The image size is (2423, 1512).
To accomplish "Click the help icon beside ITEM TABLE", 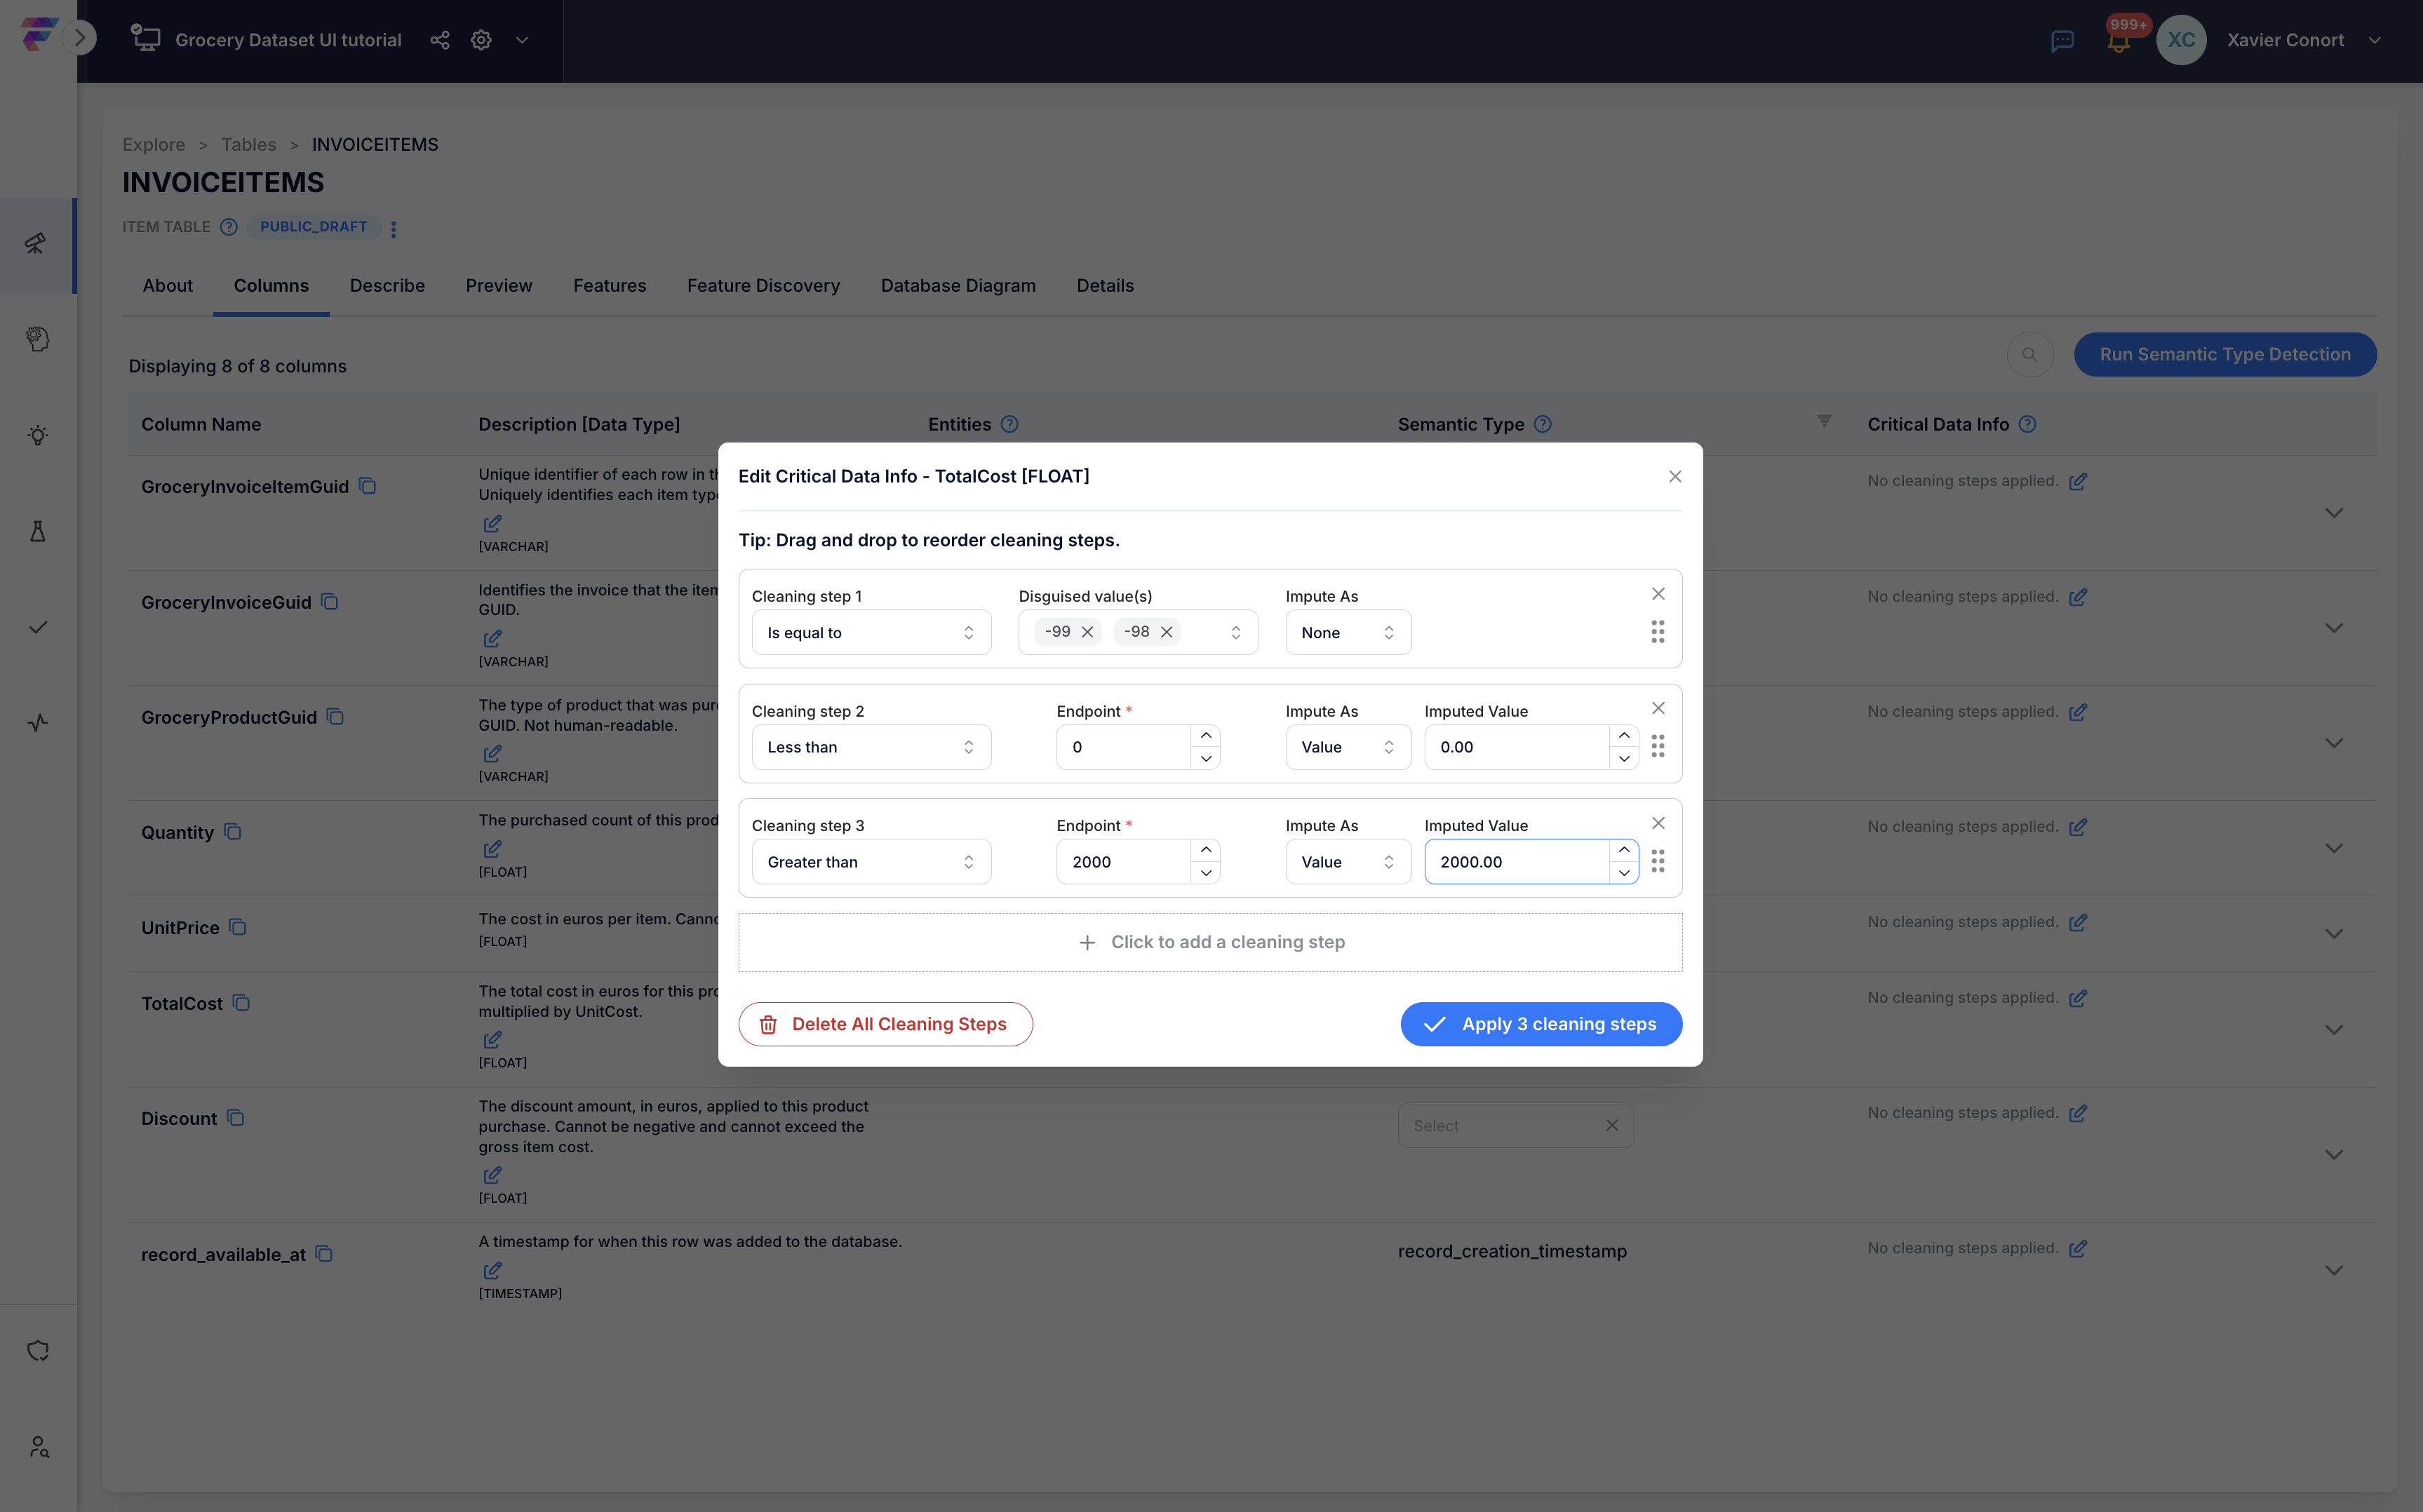I will click(x=229, y=227).
